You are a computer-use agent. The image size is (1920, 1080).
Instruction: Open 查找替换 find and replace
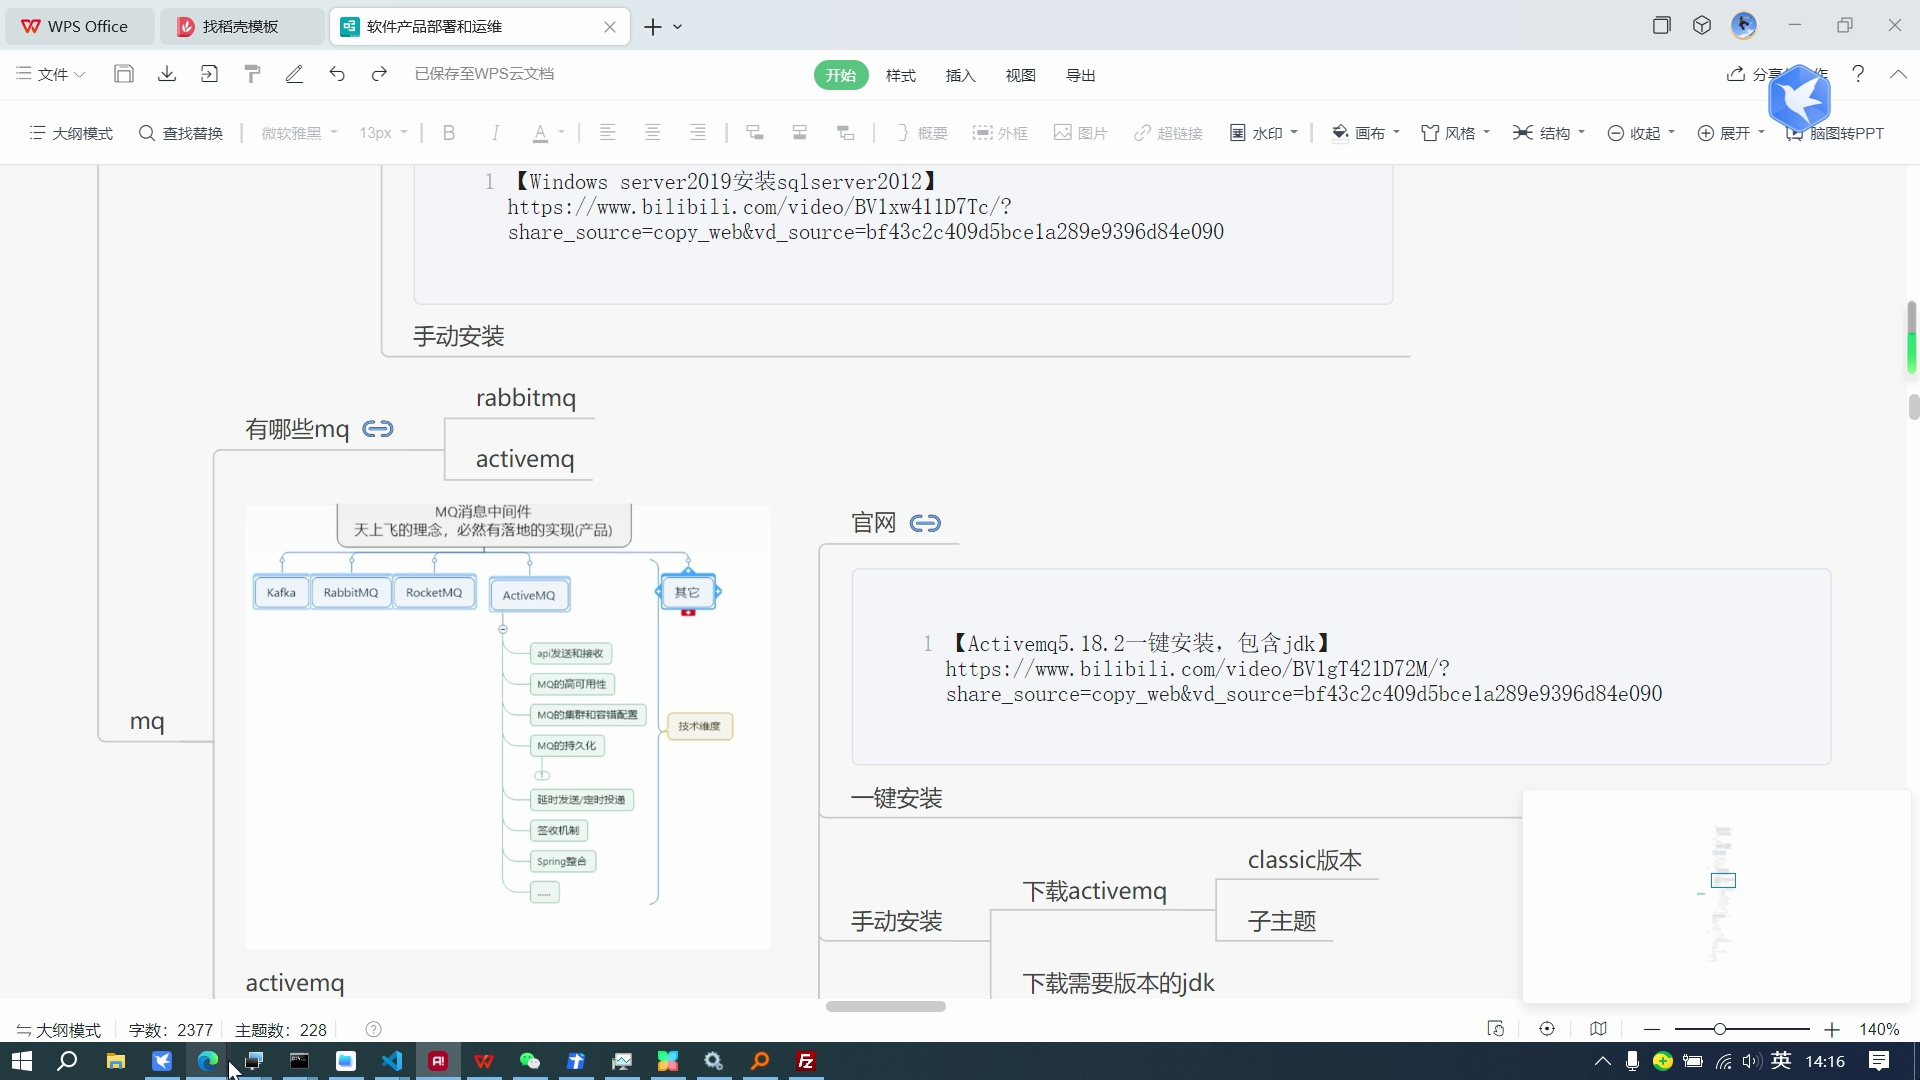coord(181,133)
